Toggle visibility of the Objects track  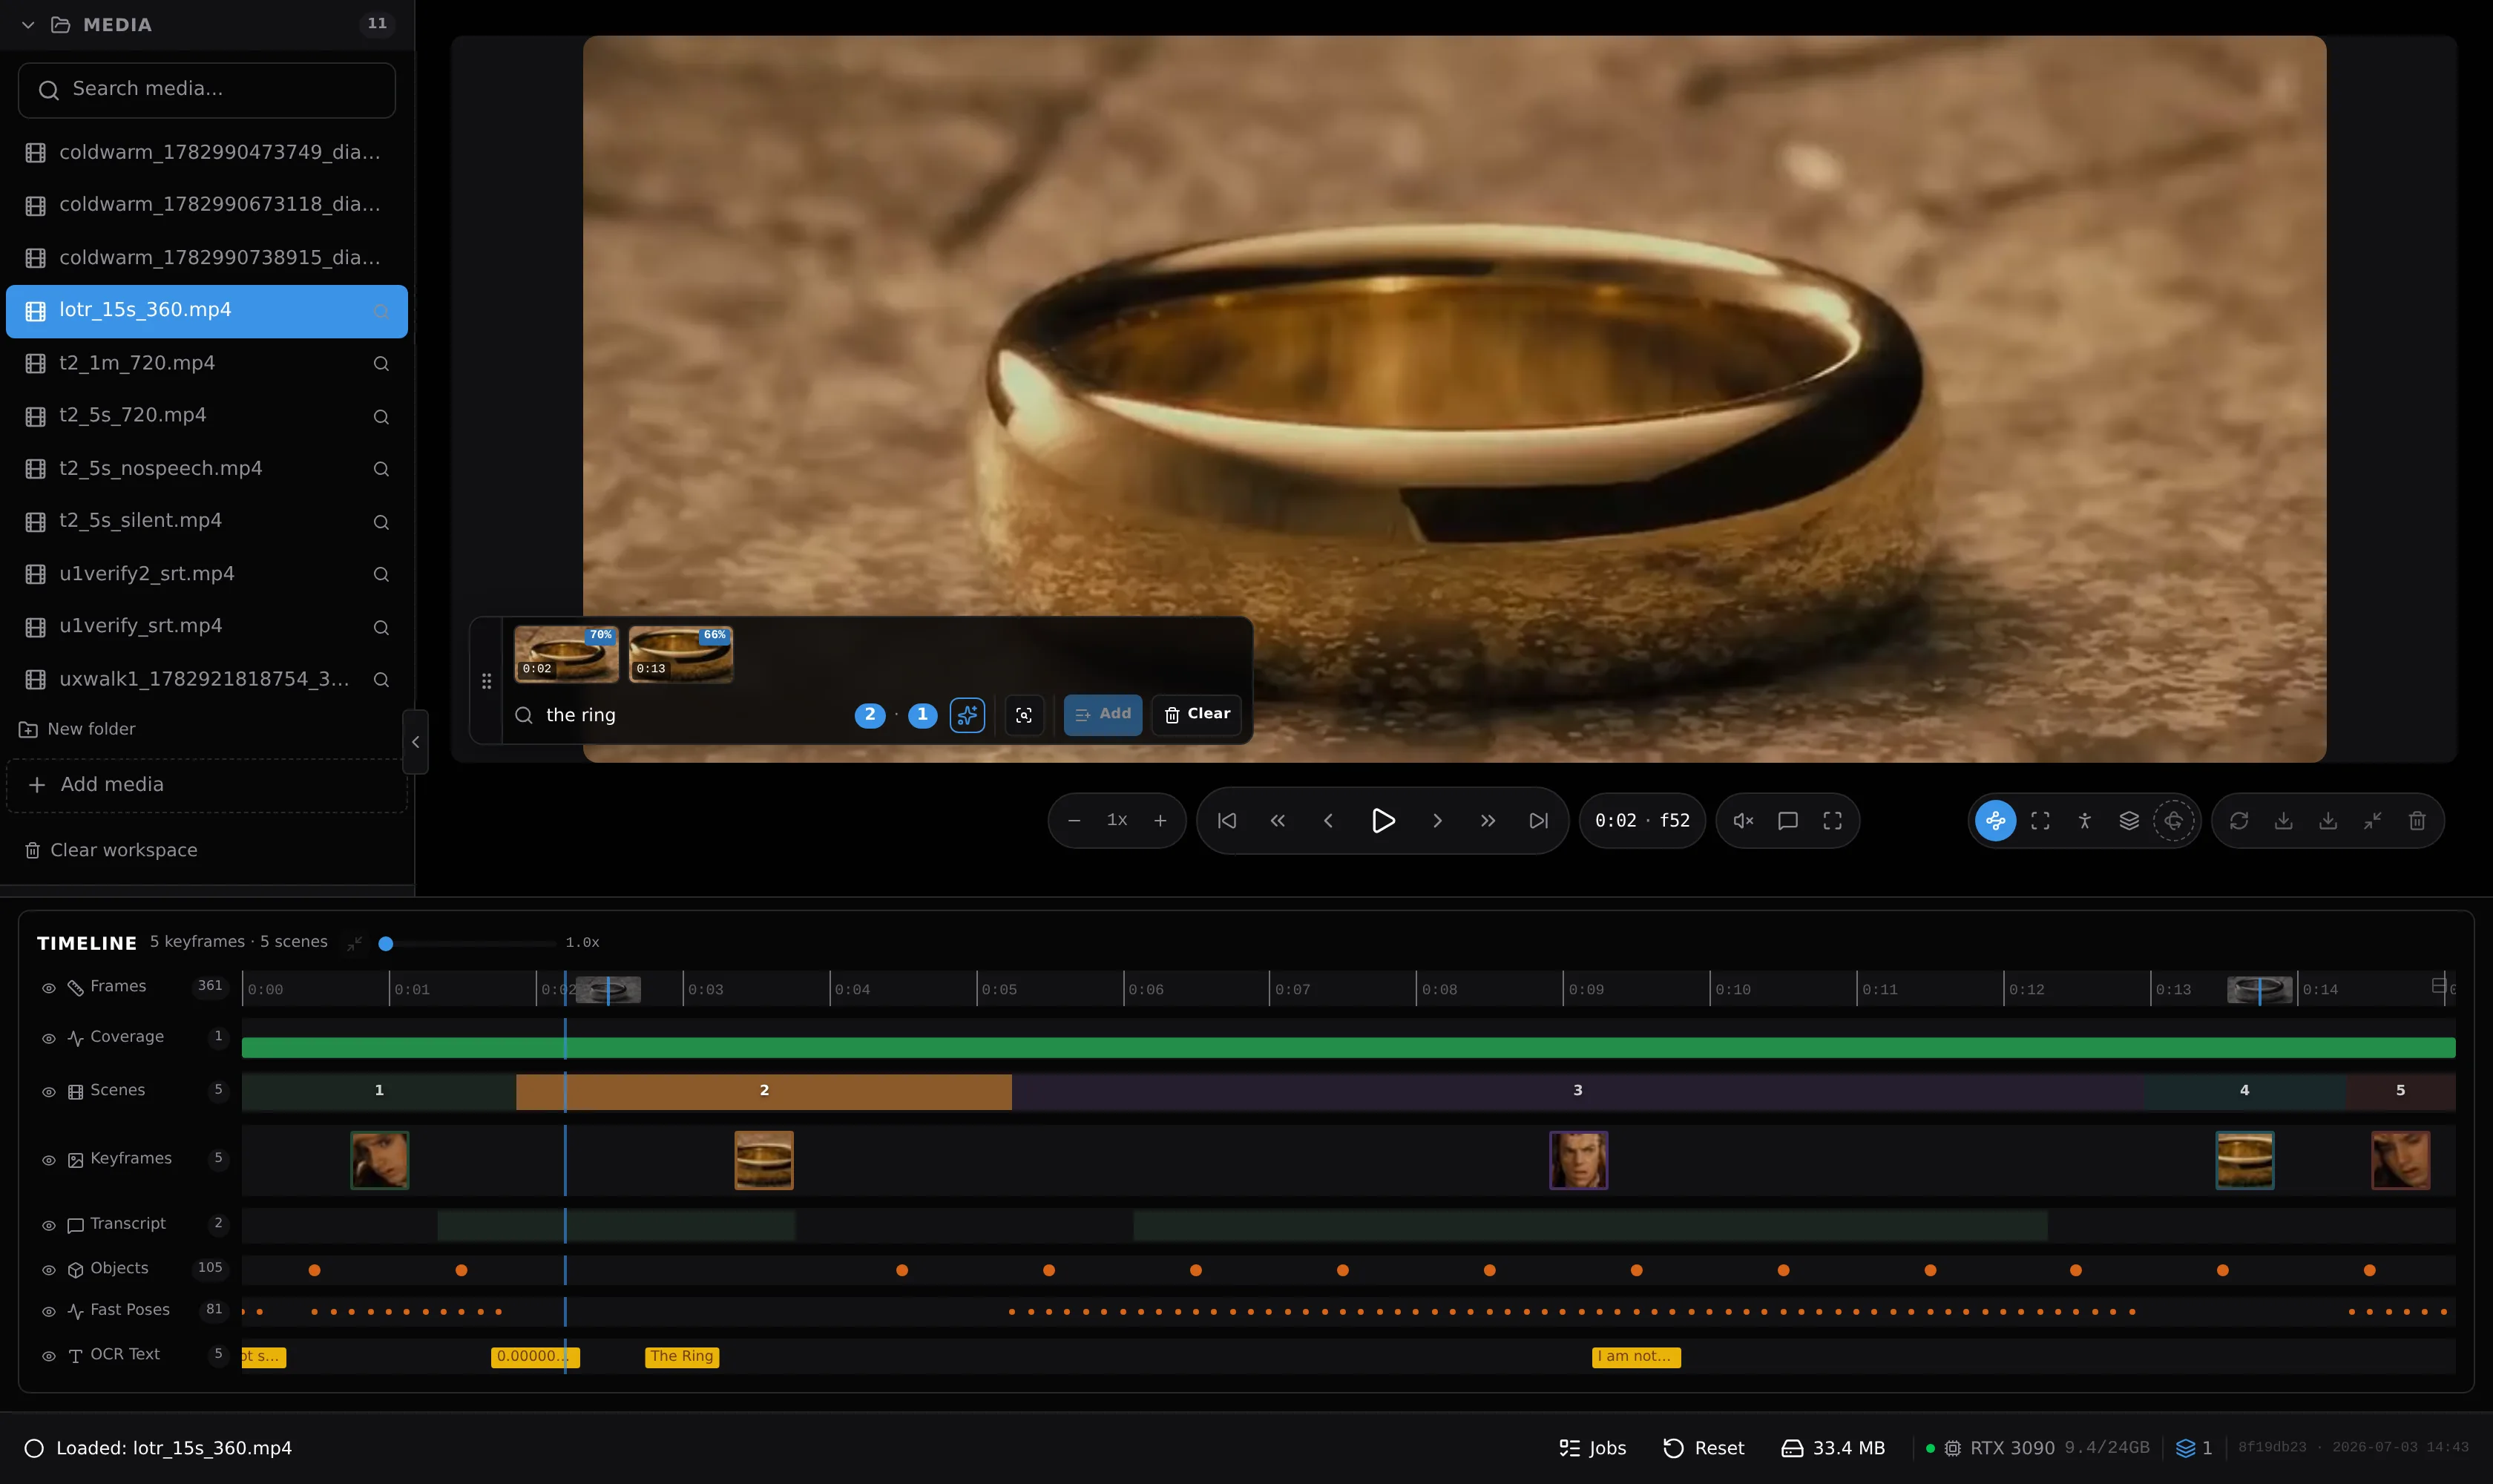(x=48, y=1270)
